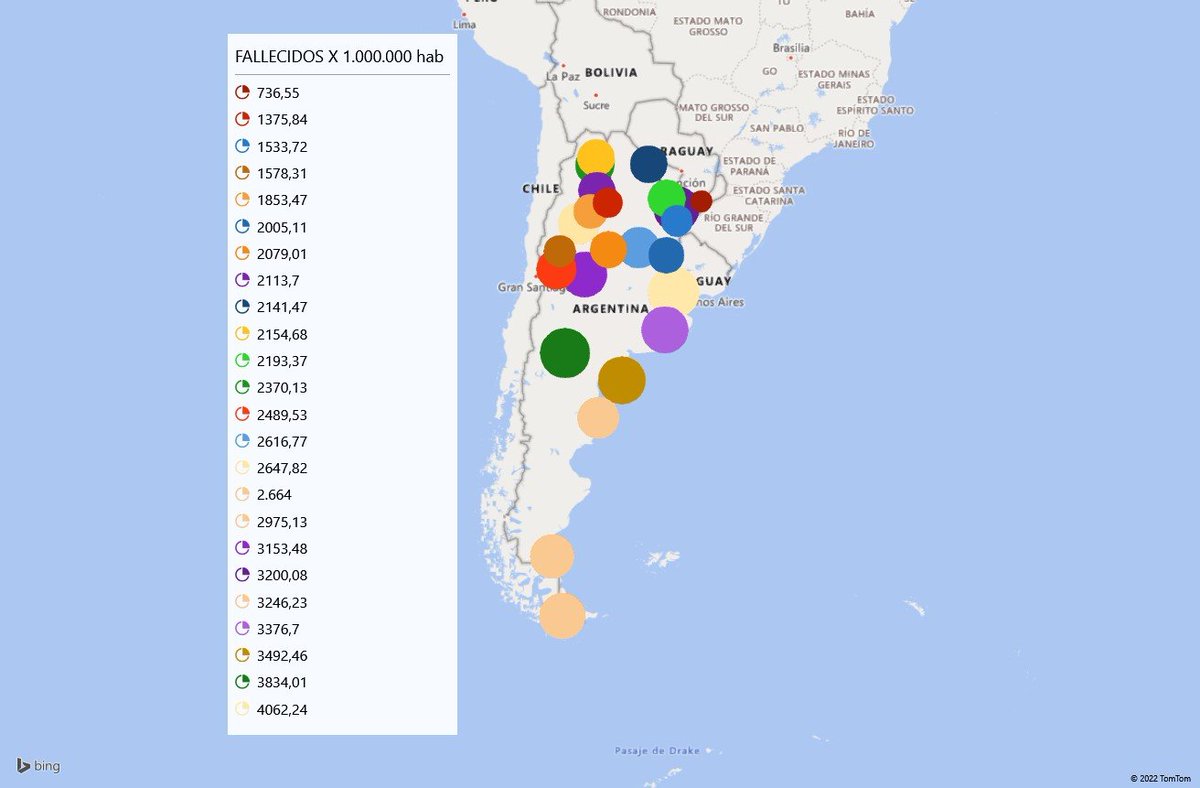
Task: Select the light purple bubble below Buenos Aires
Action: [665, 330]
